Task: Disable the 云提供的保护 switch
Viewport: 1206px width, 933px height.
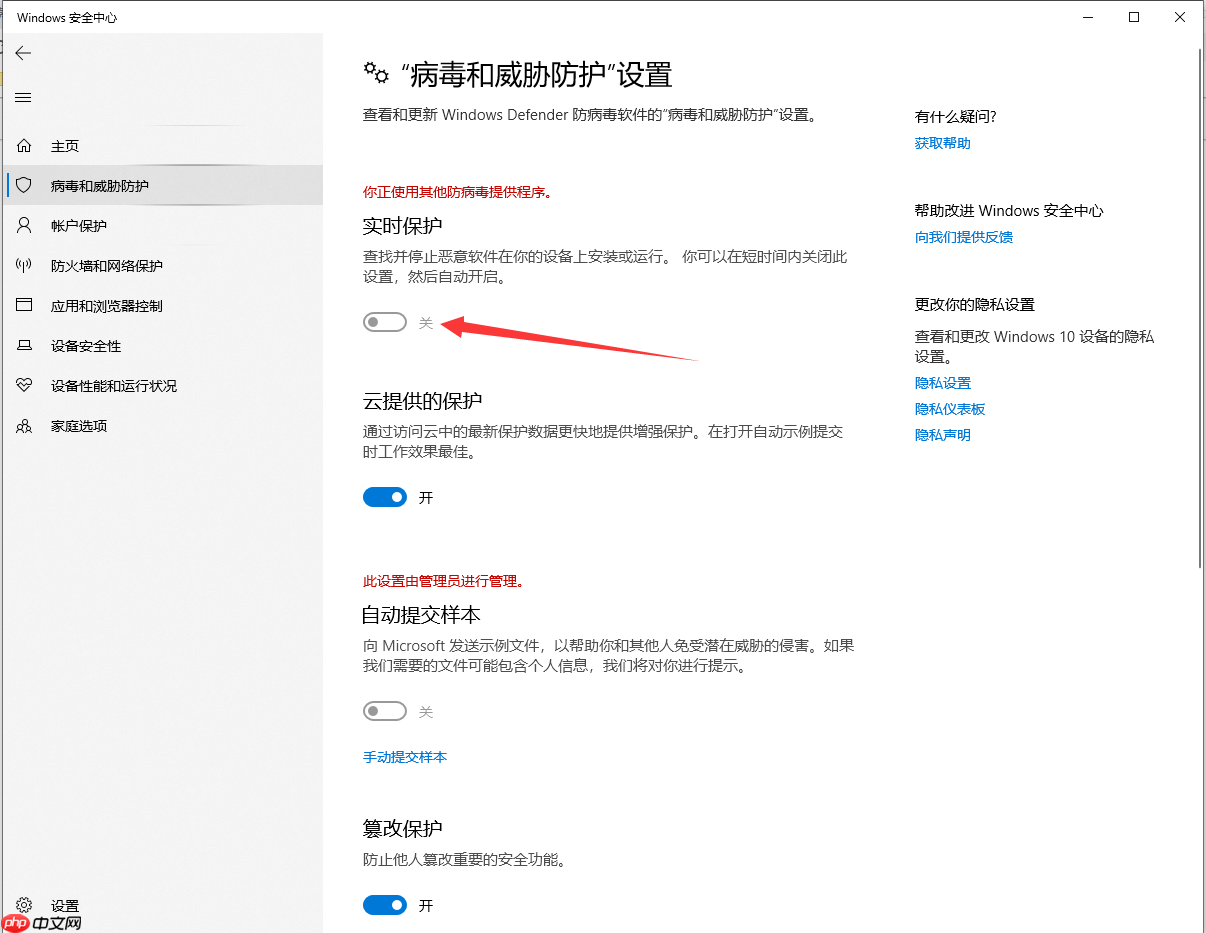Action: coord(384,497)
